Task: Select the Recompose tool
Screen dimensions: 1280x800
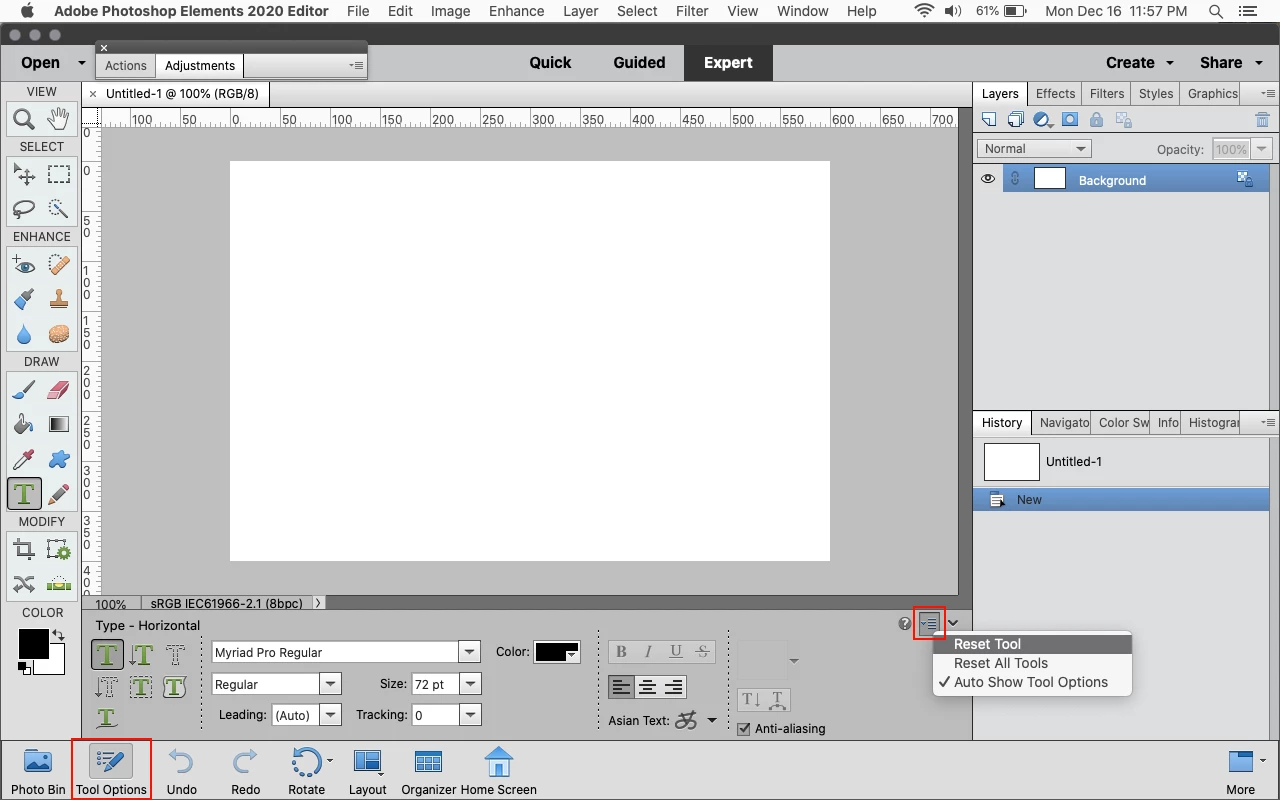Action: click(x=59, y=549)
